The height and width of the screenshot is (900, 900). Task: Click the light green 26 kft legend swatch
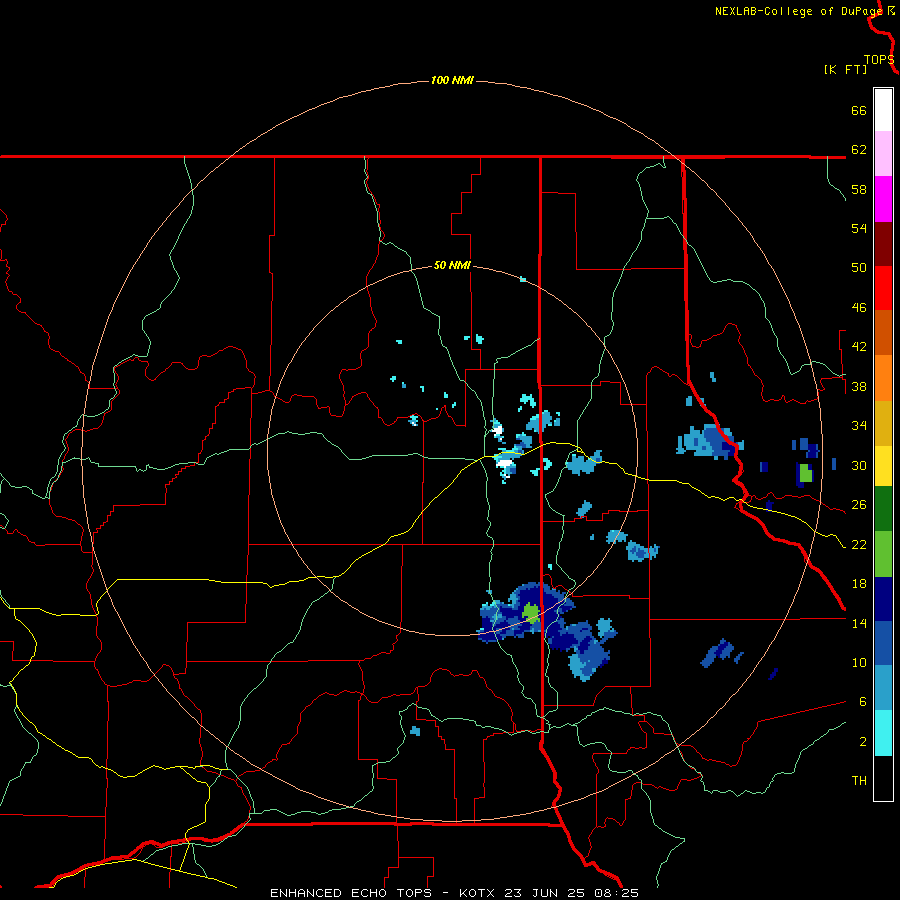click(x=883, y=554)
